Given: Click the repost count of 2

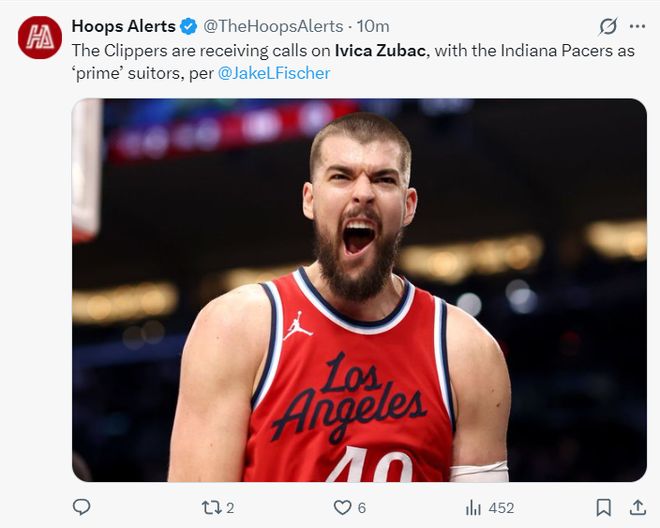Looking at the screenshot, I should click(x=230, y=508).
